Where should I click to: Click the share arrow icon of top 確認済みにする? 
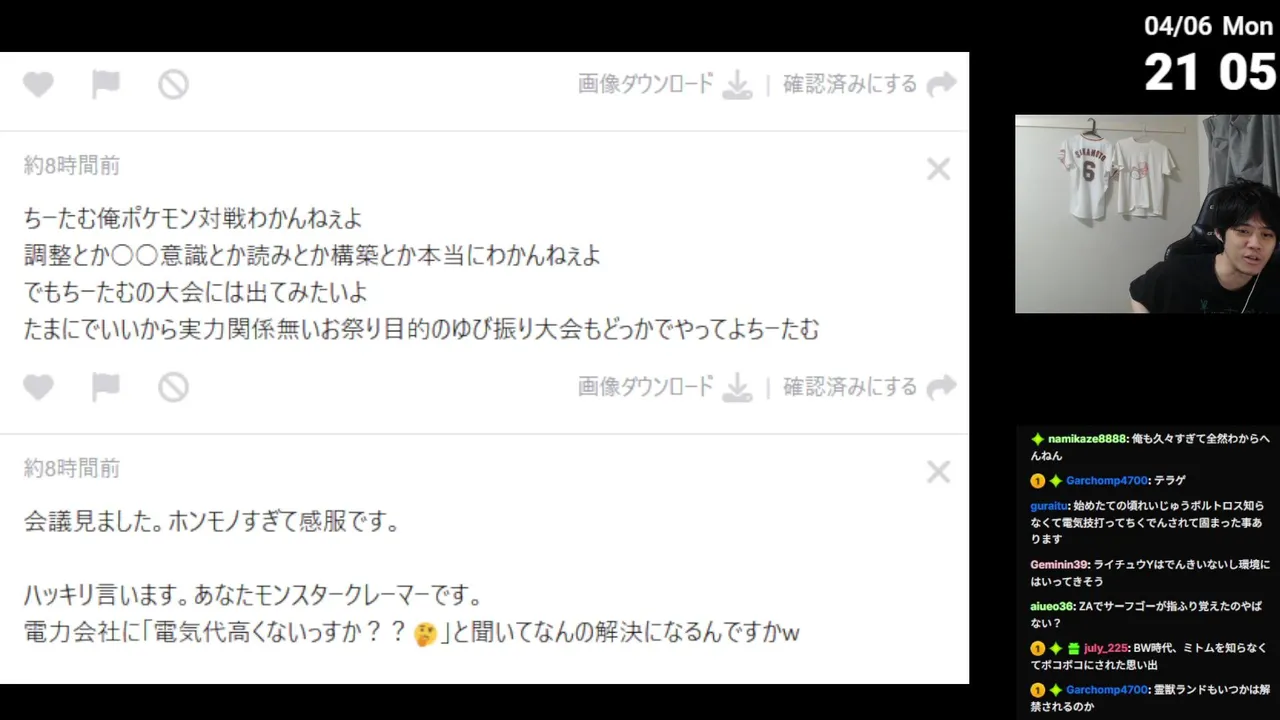click(x=941, y=85)
